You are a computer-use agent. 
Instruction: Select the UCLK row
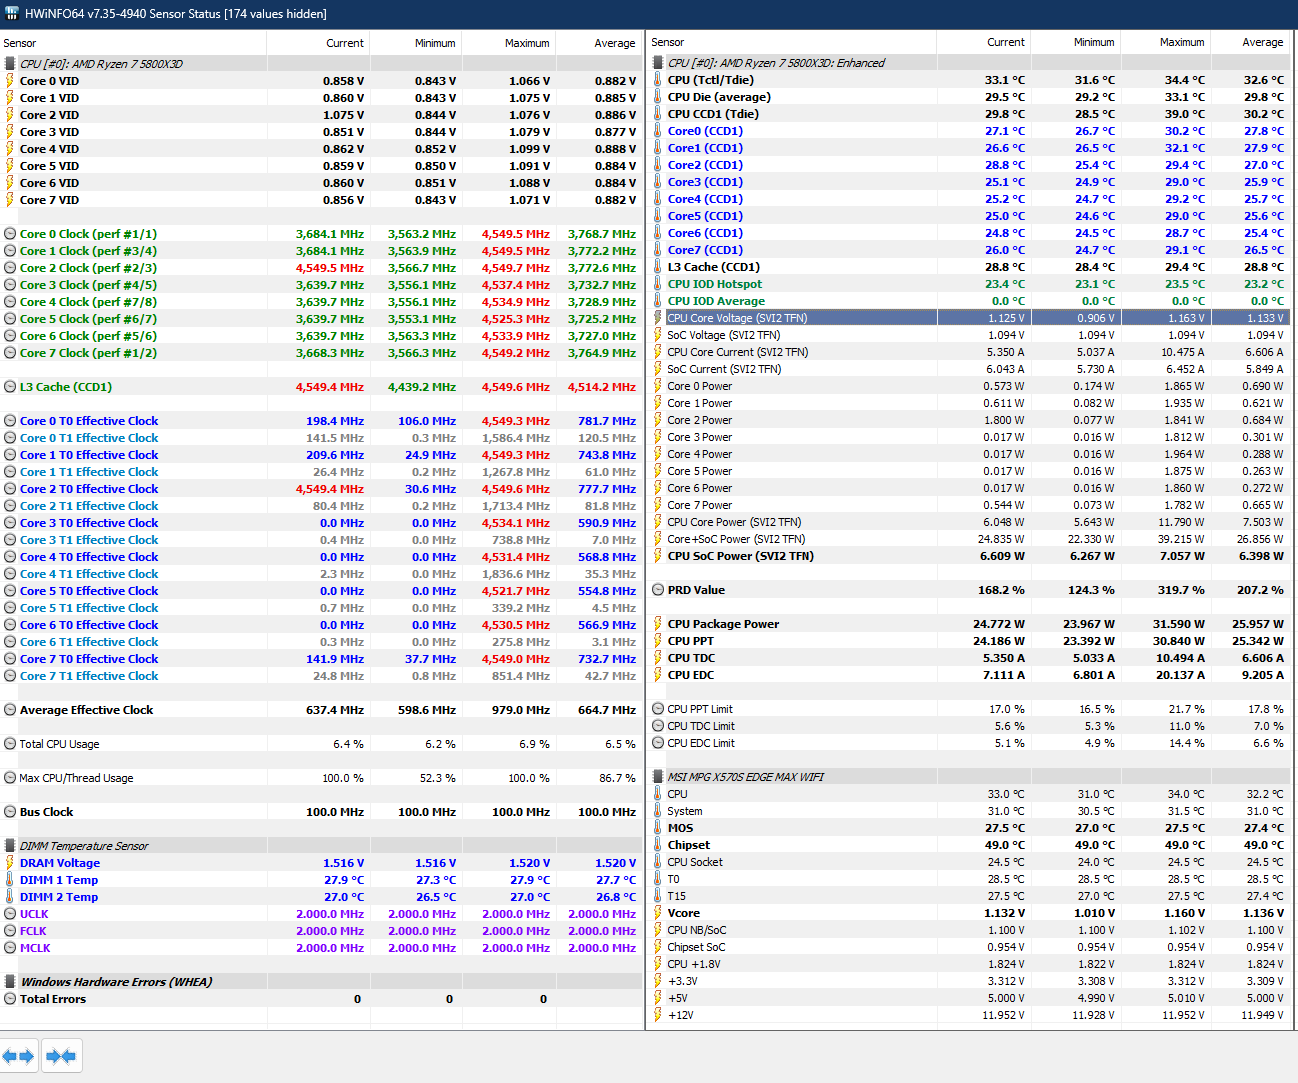(x=321, y=914)
